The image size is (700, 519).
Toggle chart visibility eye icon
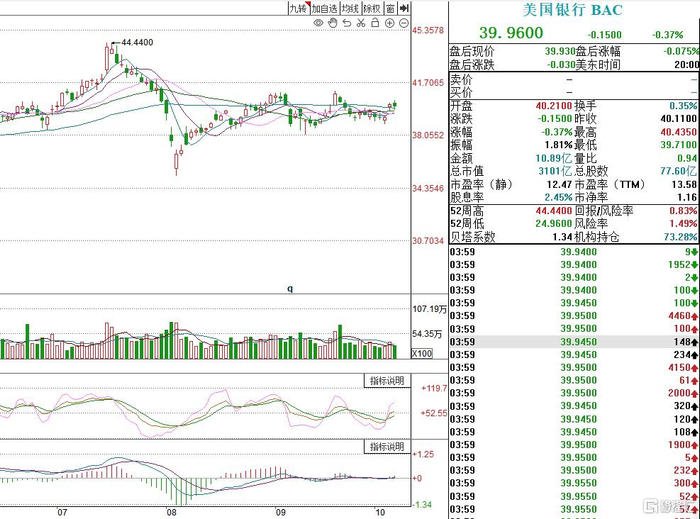click(x=318, y=23)
